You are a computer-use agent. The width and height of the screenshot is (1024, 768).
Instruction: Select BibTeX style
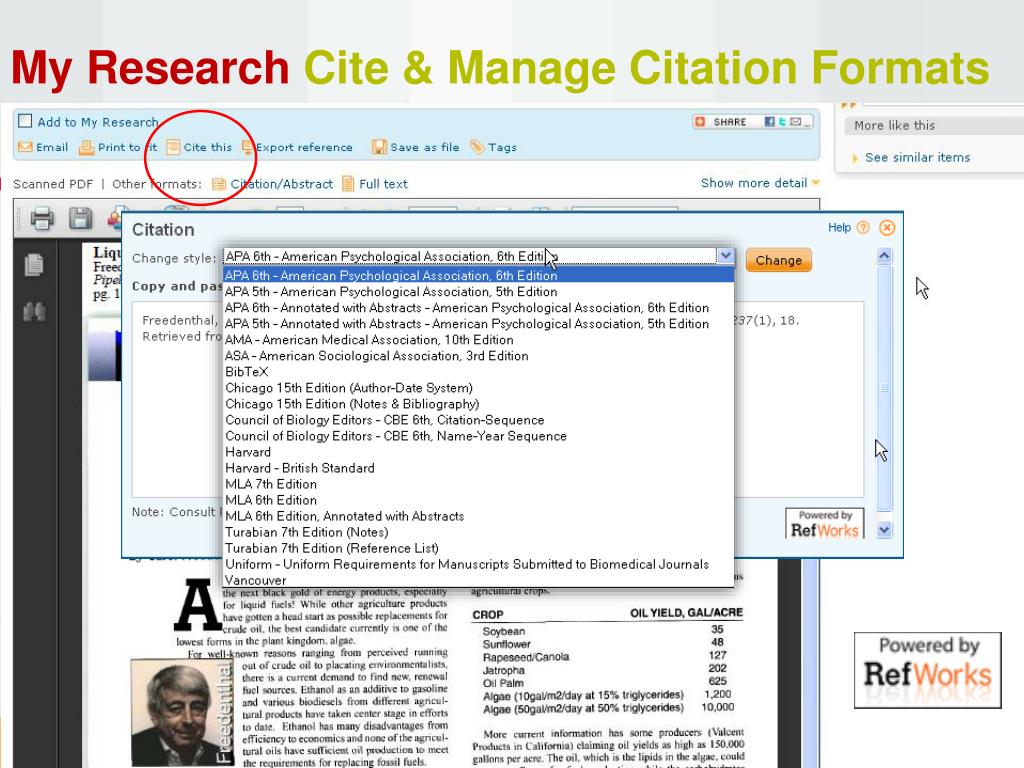pyautogui.click(x=479, y=372)
